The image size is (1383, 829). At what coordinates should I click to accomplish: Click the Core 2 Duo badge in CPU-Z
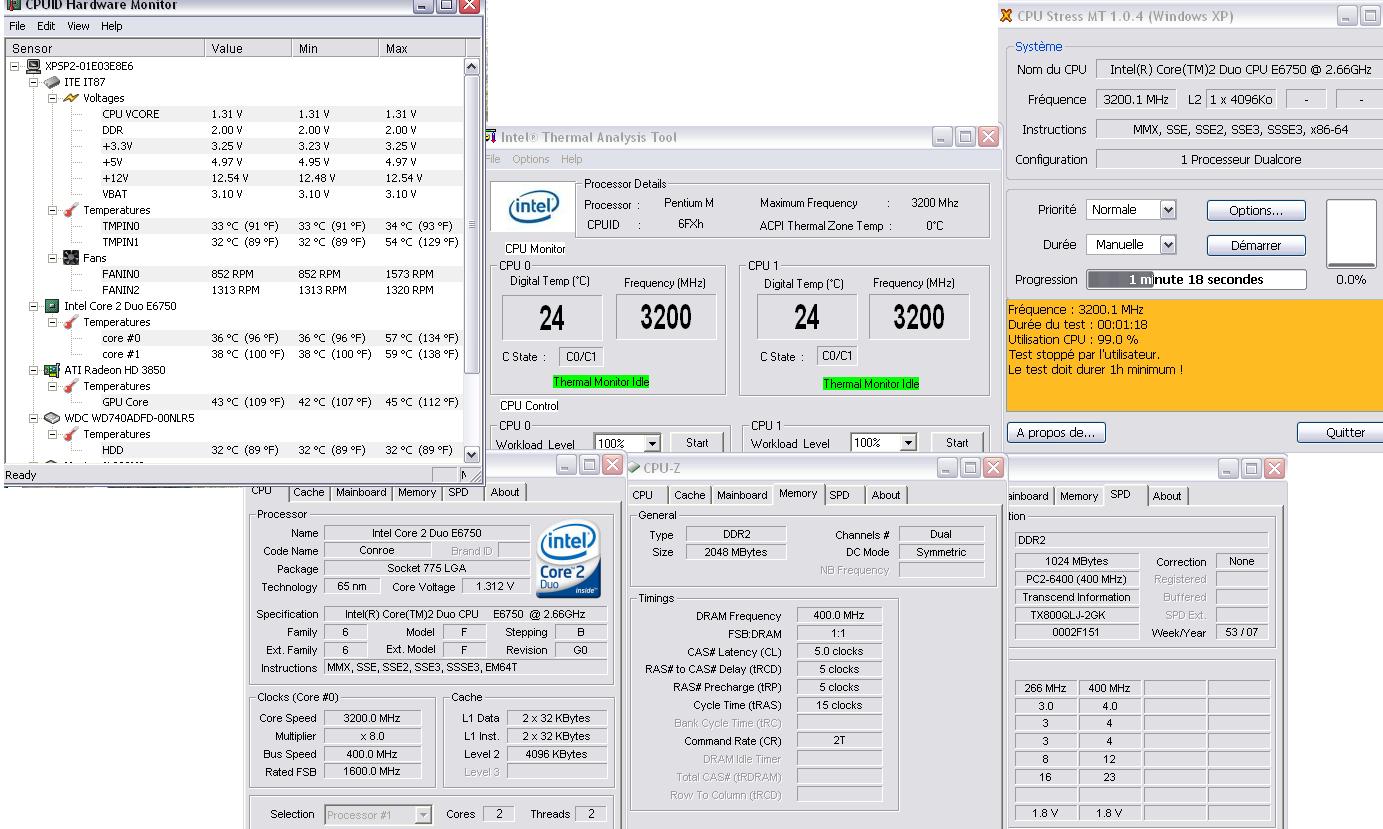point(567,560)
